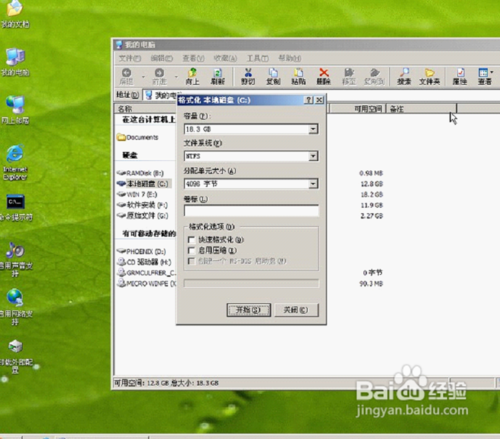Open the Favorites menu
This screenshot has width=500, height=439.
pyautogui.click(x=225, y=58)
